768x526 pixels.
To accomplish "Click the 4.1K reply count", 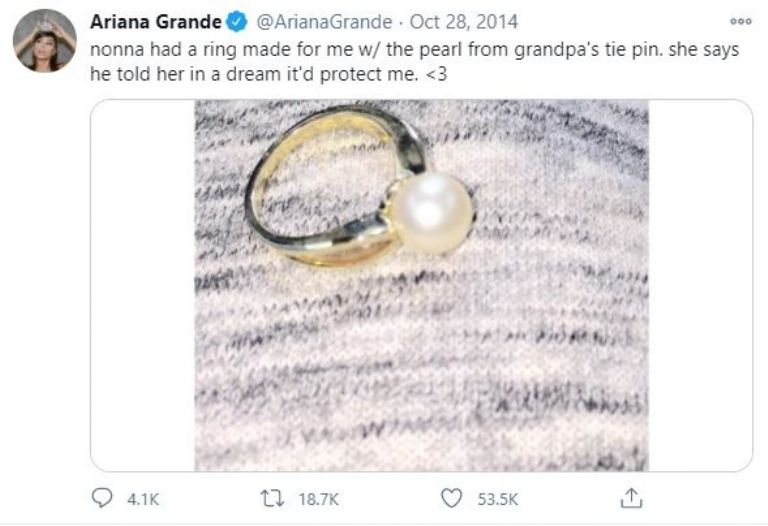I will click(143, 498).
